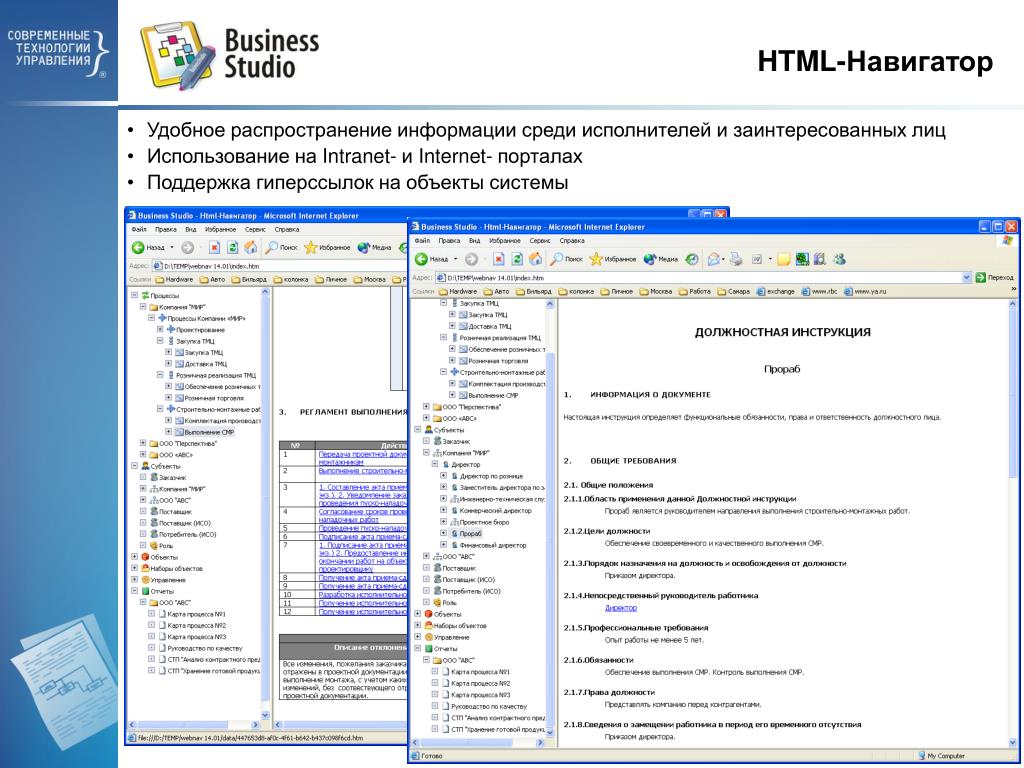Screen dimensions: 1024x768
Task: Click the Избранное star in rear window
Action: tap(311, 248)
